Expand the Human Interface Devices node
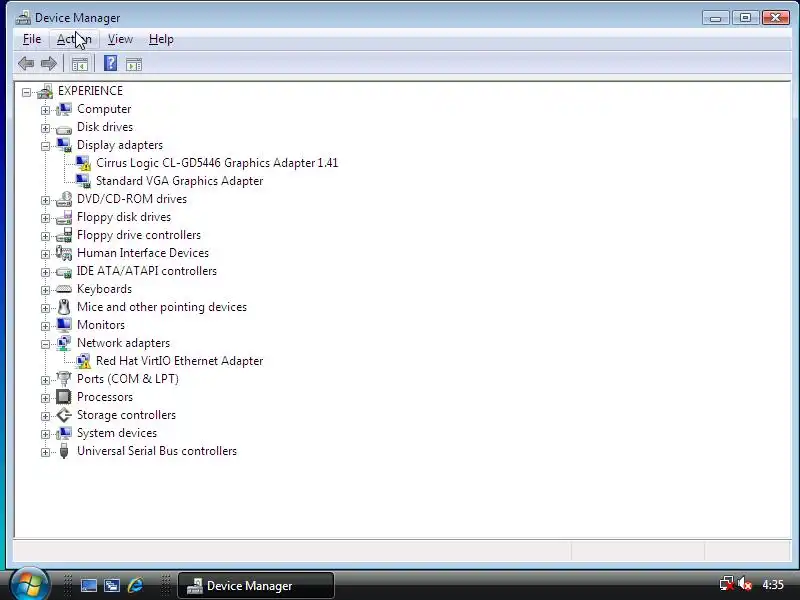Screen dimensions: 800x600 45,254
